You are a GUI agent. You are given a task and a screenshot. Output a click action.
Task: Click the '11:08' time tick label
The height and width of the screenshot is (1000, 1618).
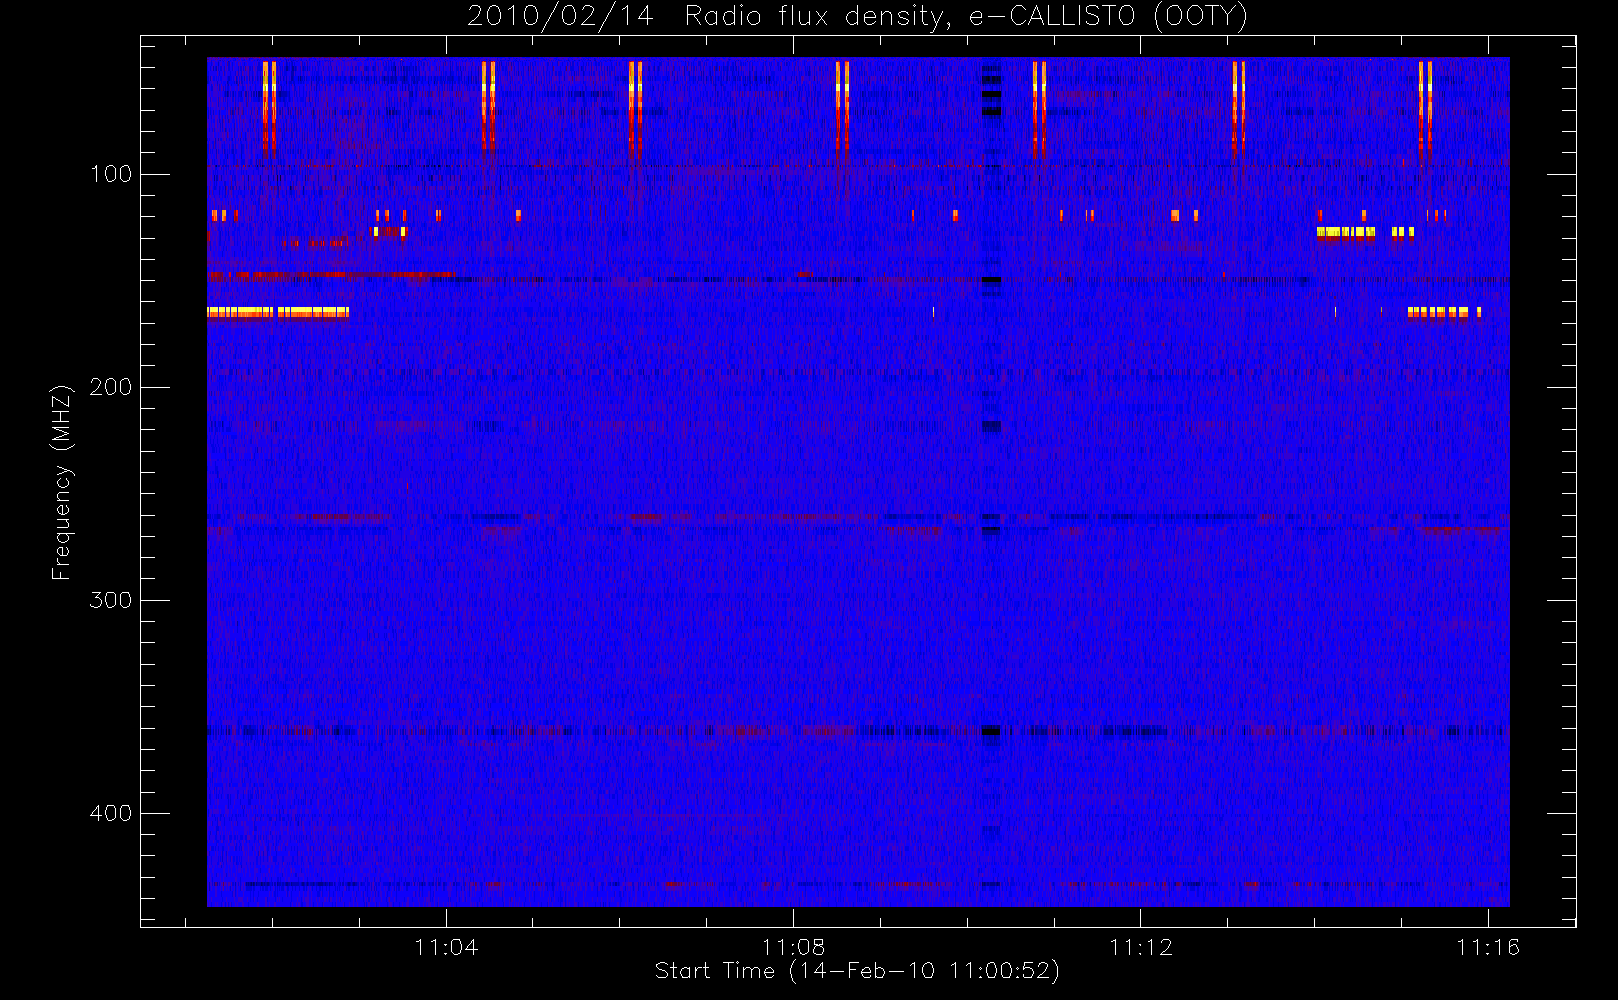coord(793,947)
